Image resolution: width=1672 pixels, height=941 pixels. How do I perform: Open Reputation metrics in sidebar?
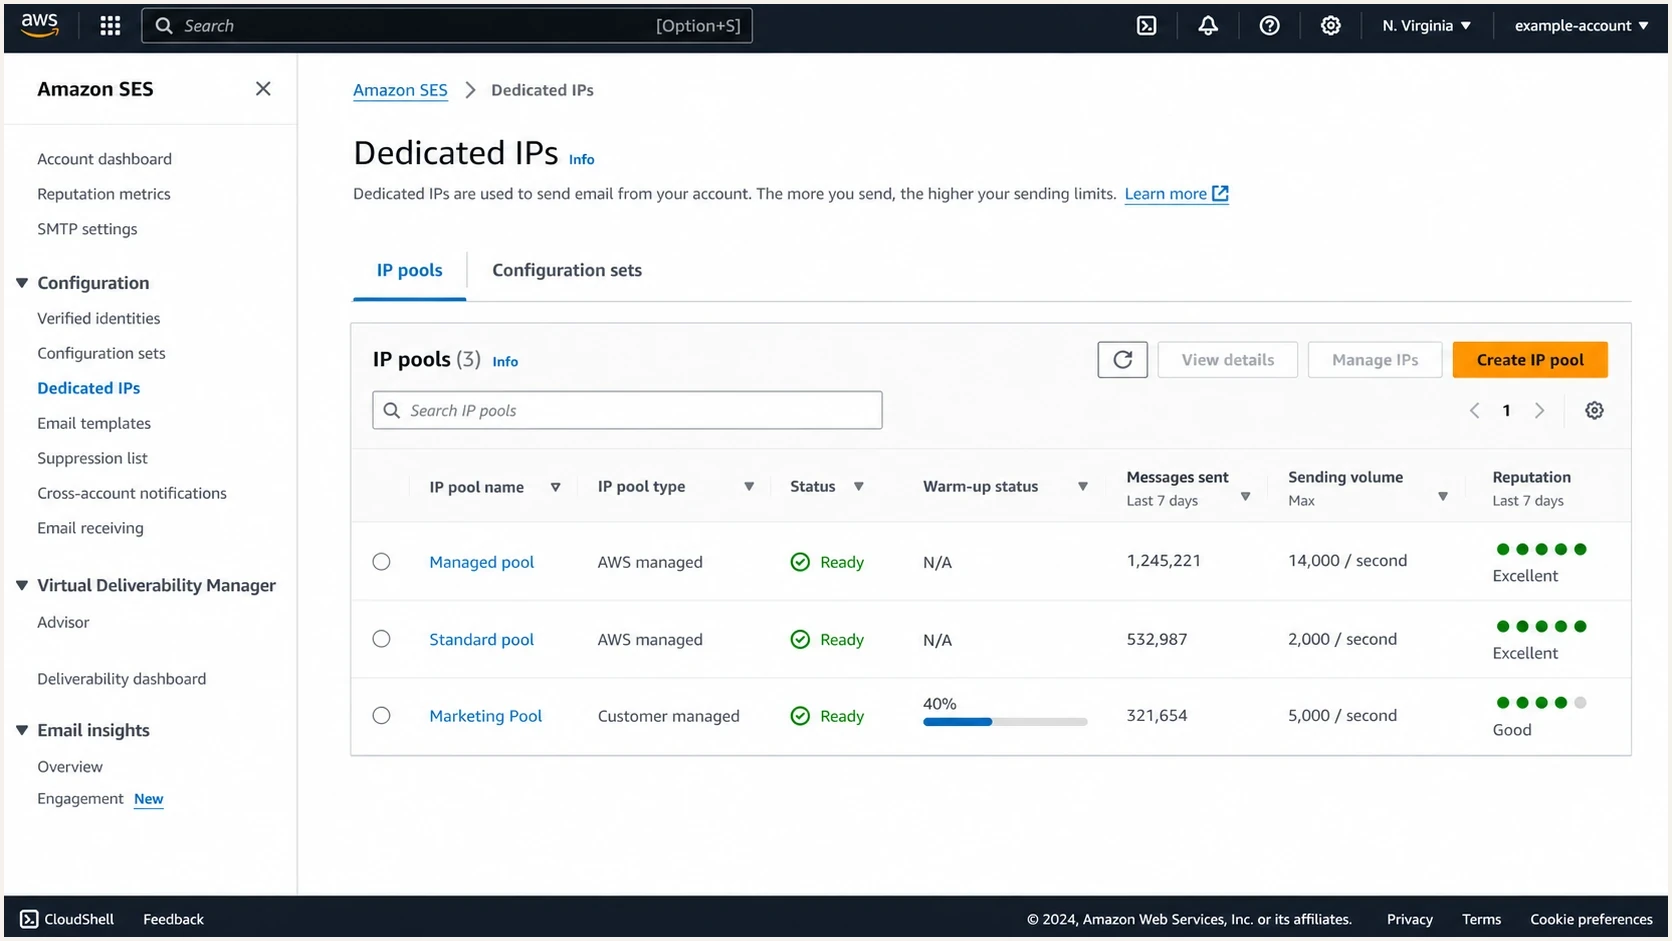103,194
